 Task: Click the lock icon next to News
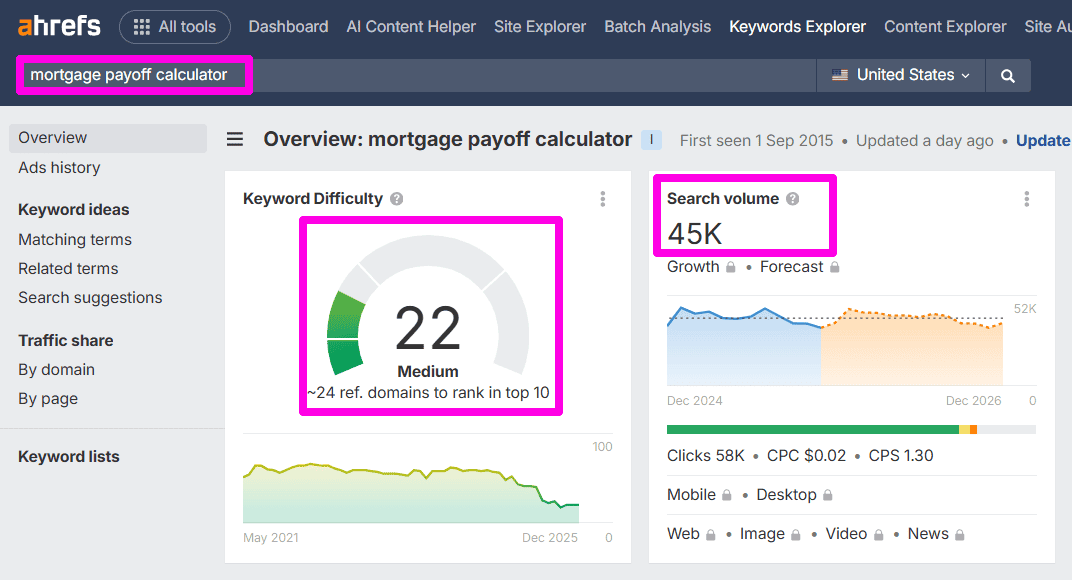click(x=961, y=534)
